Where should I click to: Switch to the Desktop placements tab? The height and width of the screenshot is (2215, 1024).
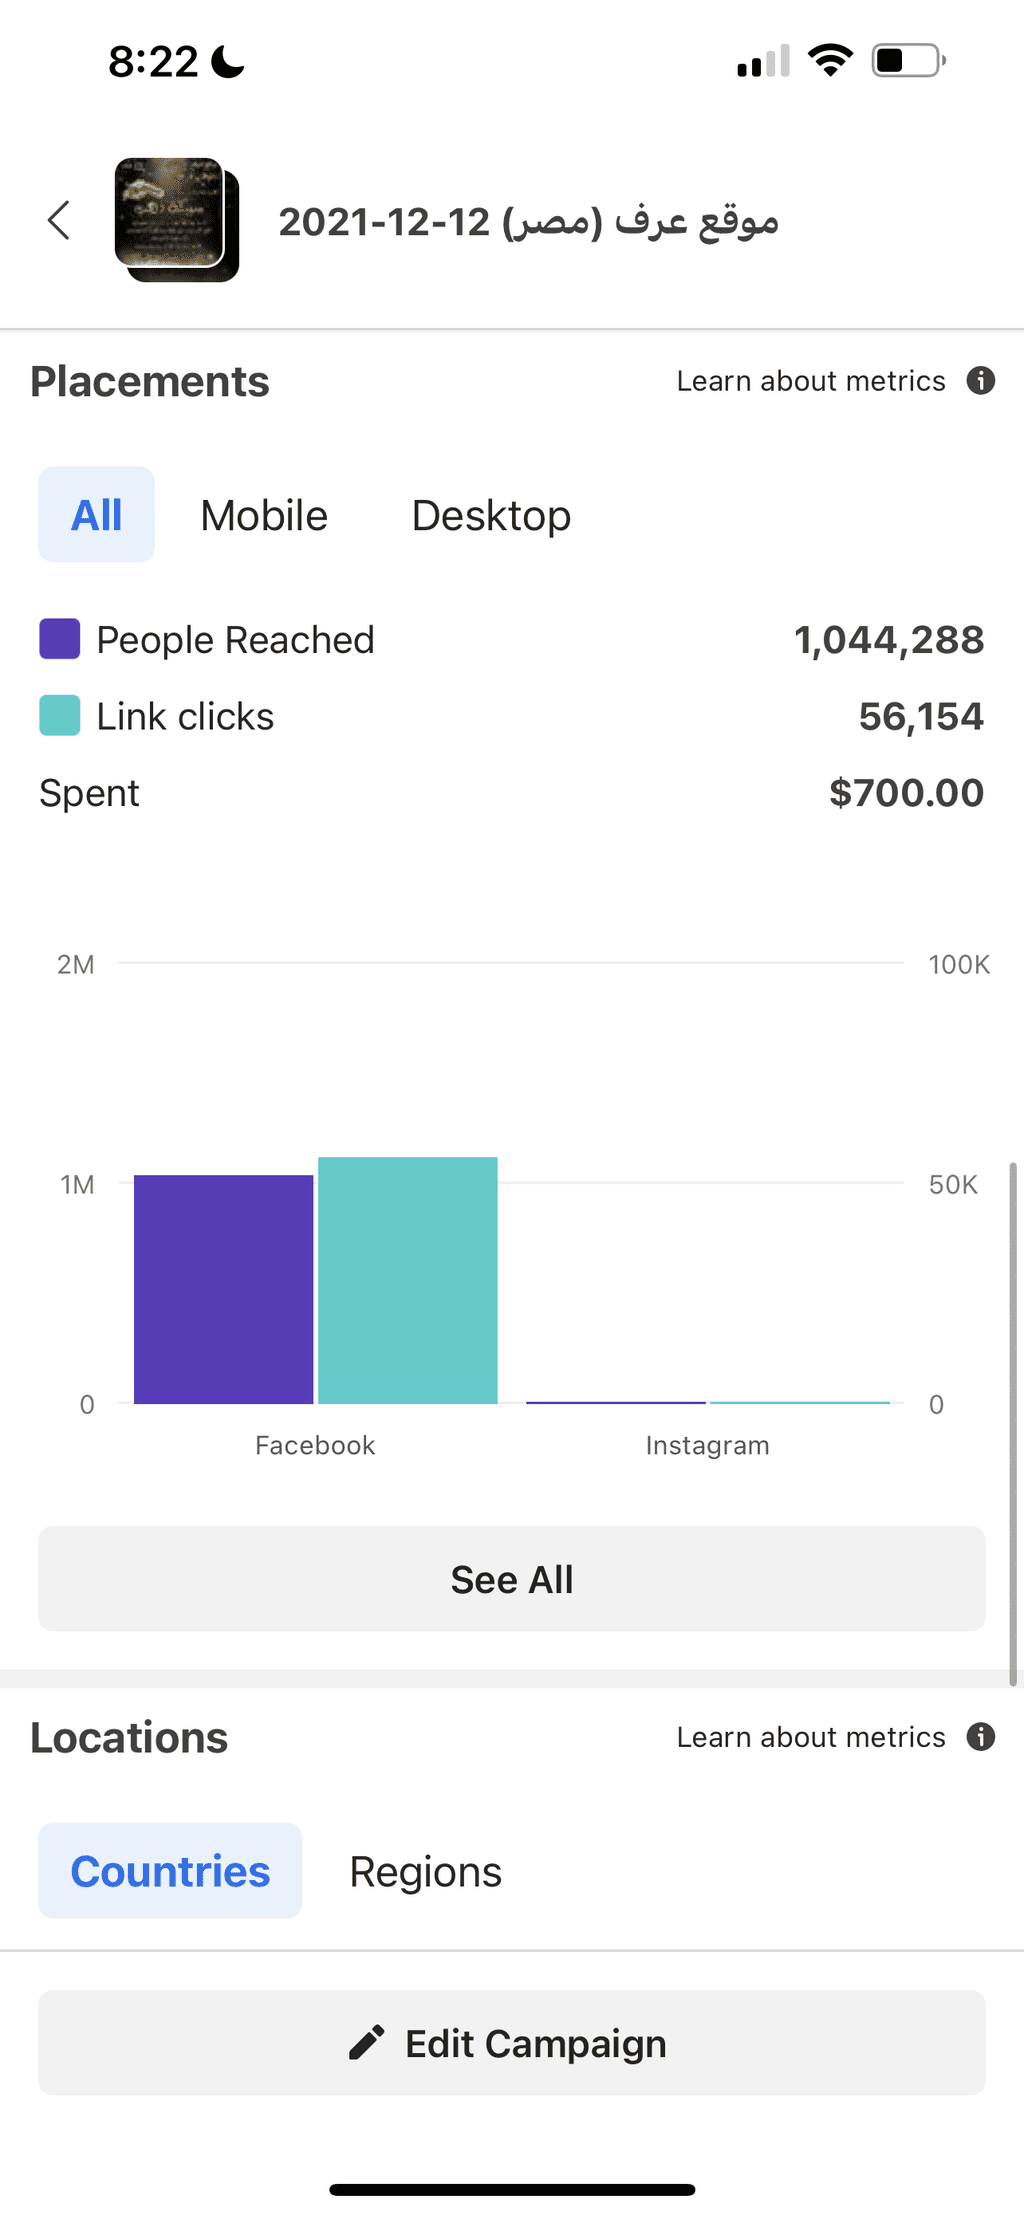tap(491, 516)
